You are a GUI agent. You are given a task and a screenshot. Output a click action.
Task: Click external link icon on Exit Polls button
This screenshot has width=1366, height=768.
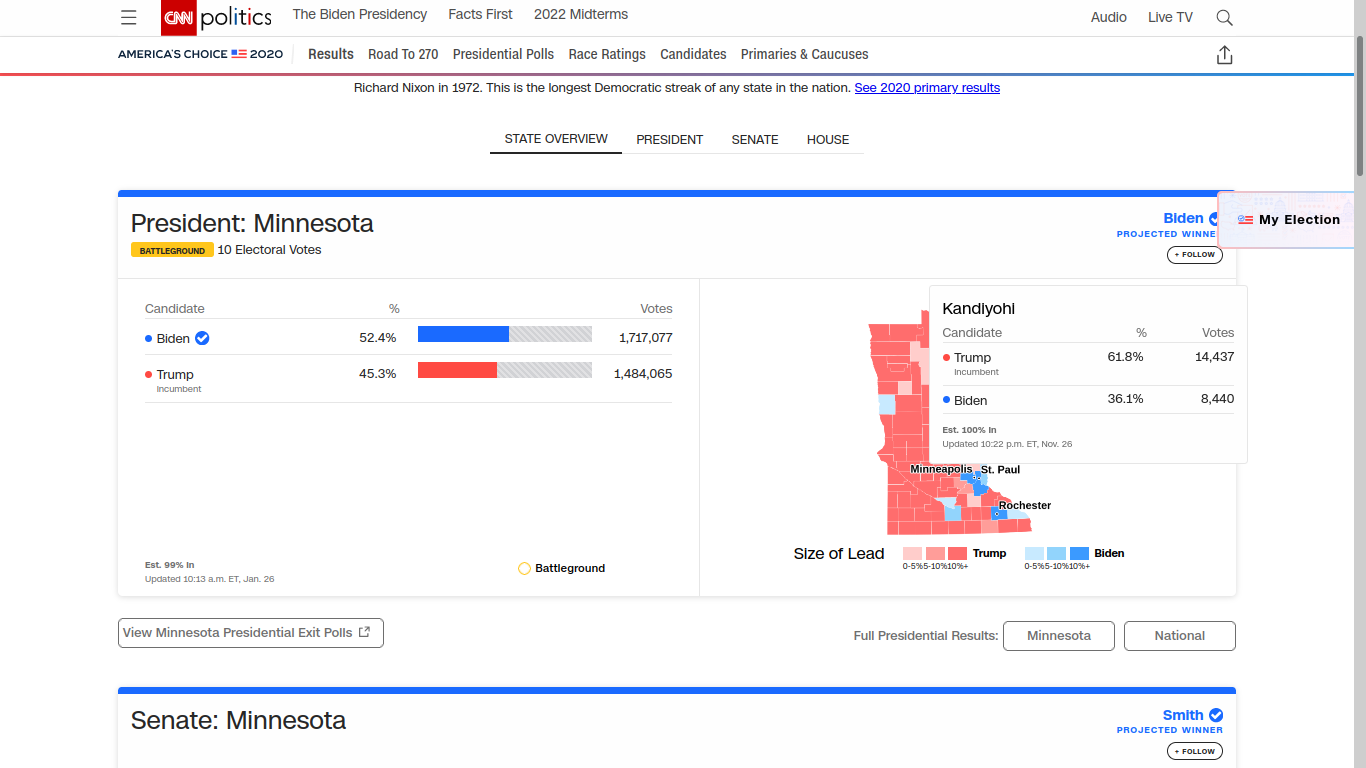point(365,632)
